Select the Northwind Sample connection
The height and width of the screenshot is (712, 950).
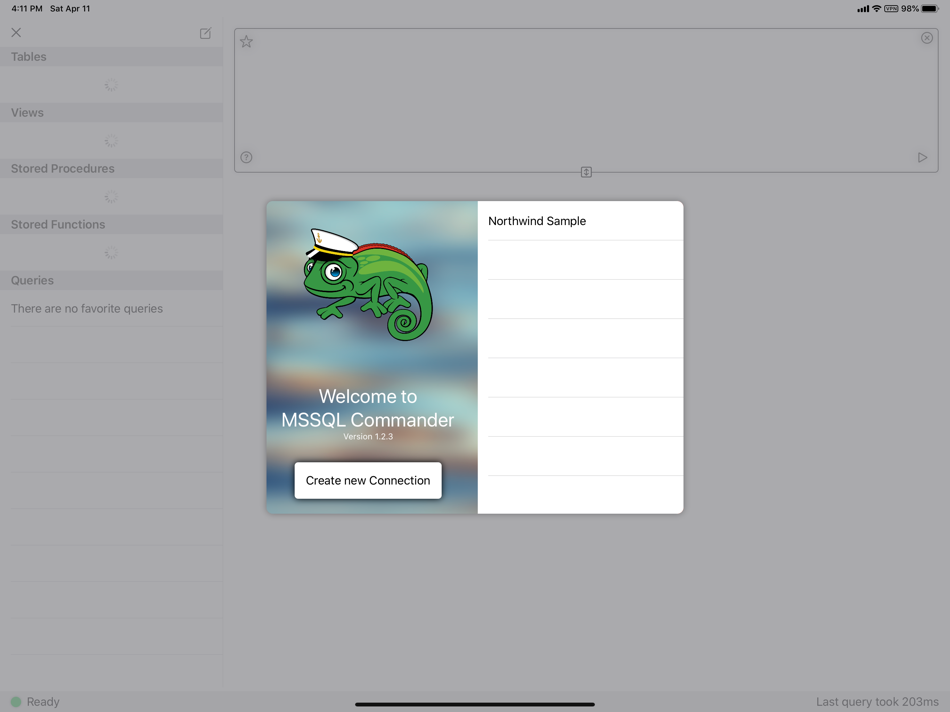[580, 221]
